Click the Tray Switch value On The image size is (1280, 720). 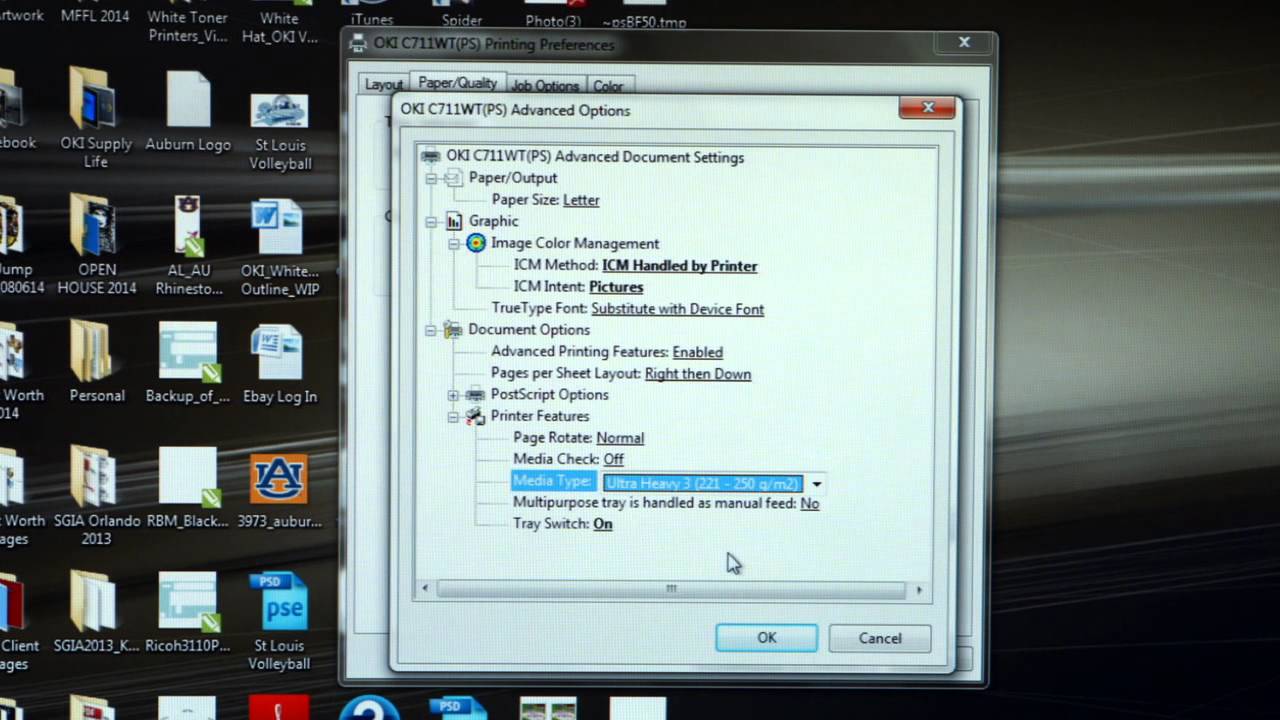pos(603,524)
